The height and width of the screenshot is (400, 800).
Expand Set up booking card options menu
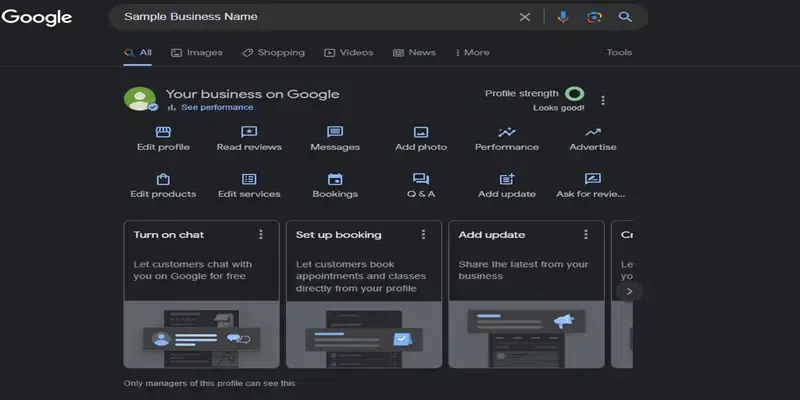tap(423, 235)
